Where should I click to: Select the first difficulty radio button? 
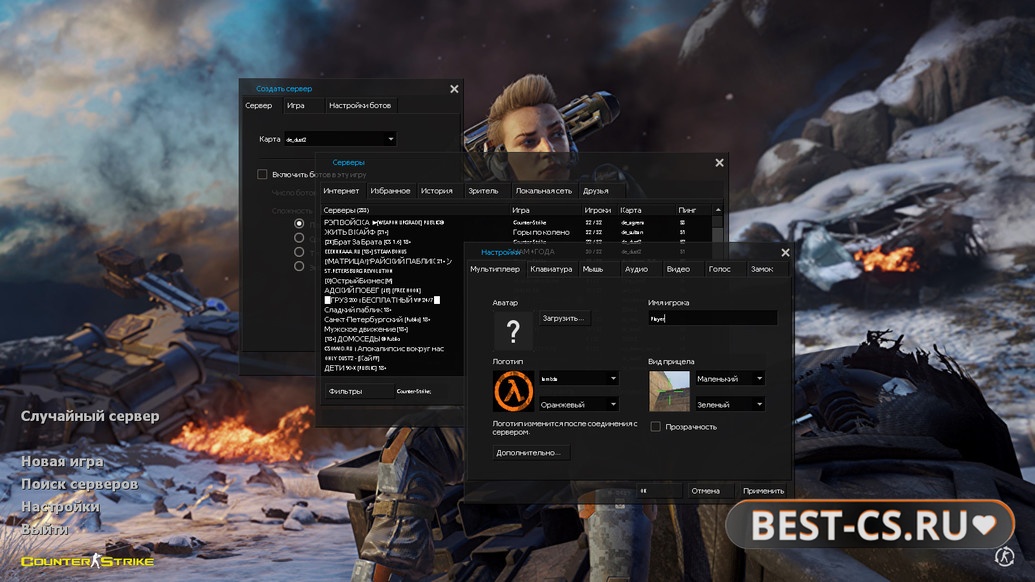click(299, 224)
